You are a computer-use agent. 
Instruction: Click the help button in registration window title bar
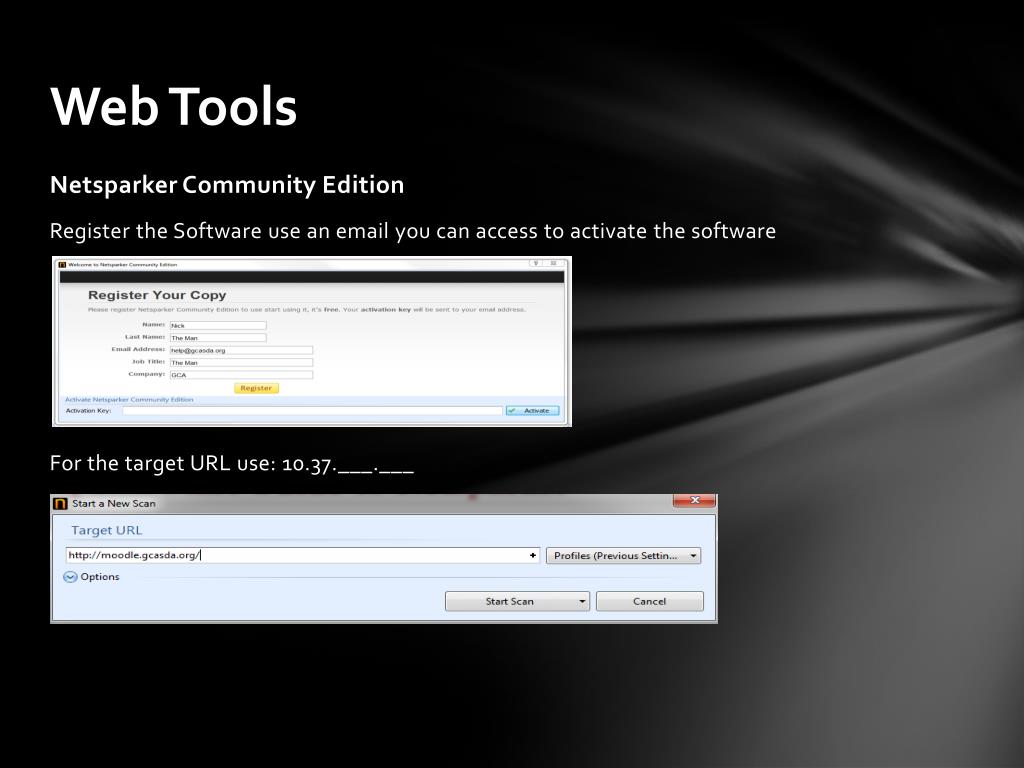tap(536, 263)
